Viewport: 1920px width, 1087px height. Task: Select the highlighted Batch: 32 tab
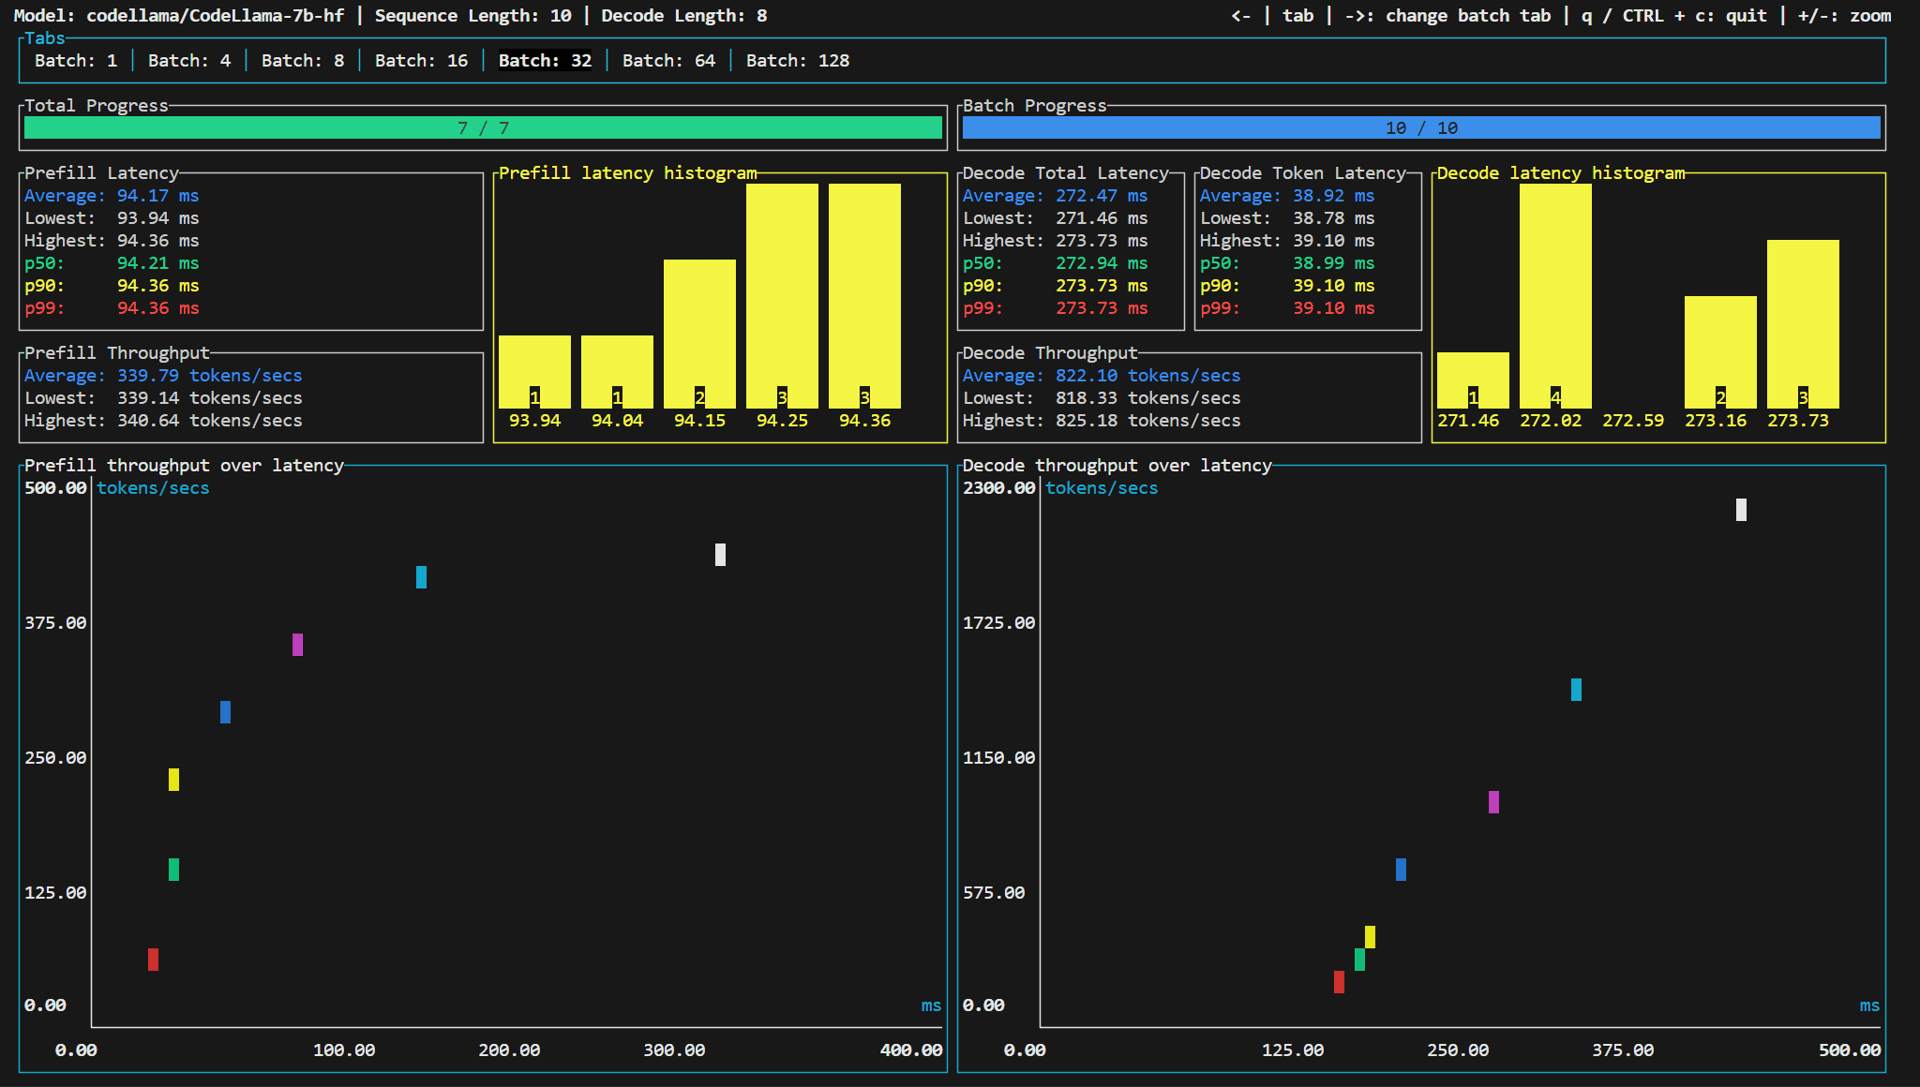[x=545, y=61]
